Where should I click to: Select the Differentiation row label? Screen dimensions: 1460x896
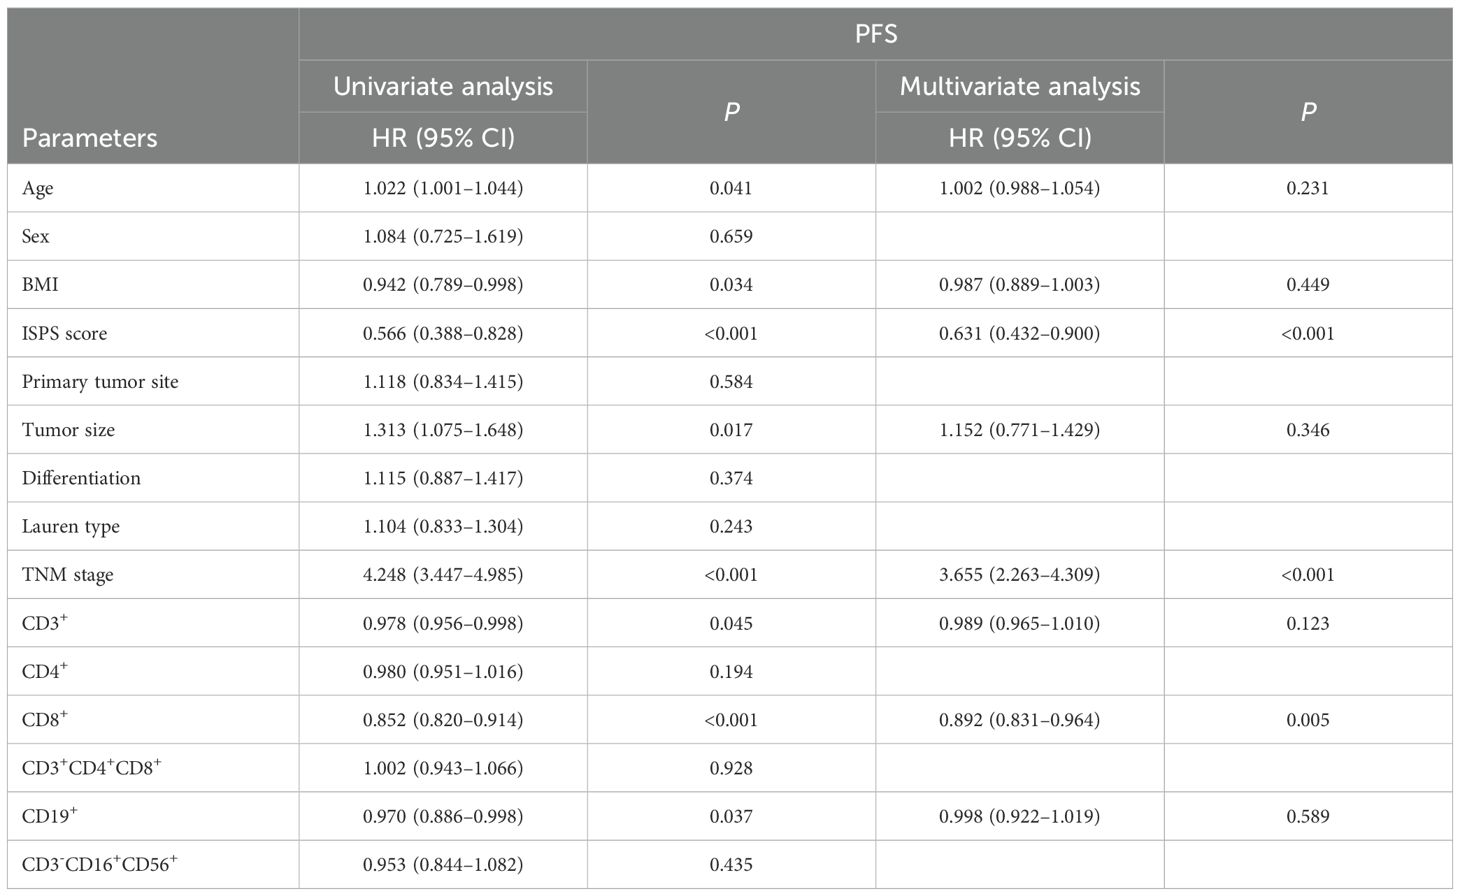click(x=81, y=478)
